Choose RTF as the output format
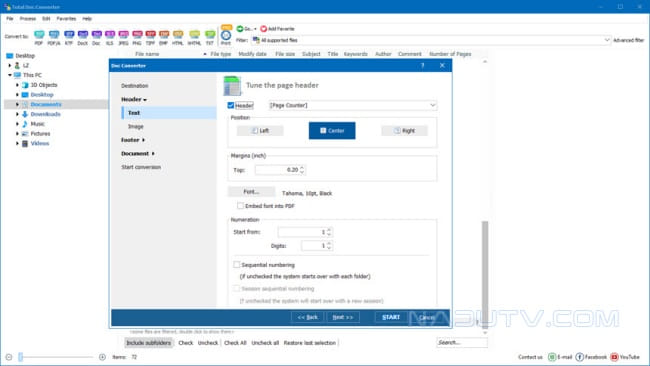The width and height of the screenshot is (650, 366). (x=69, y=37)
